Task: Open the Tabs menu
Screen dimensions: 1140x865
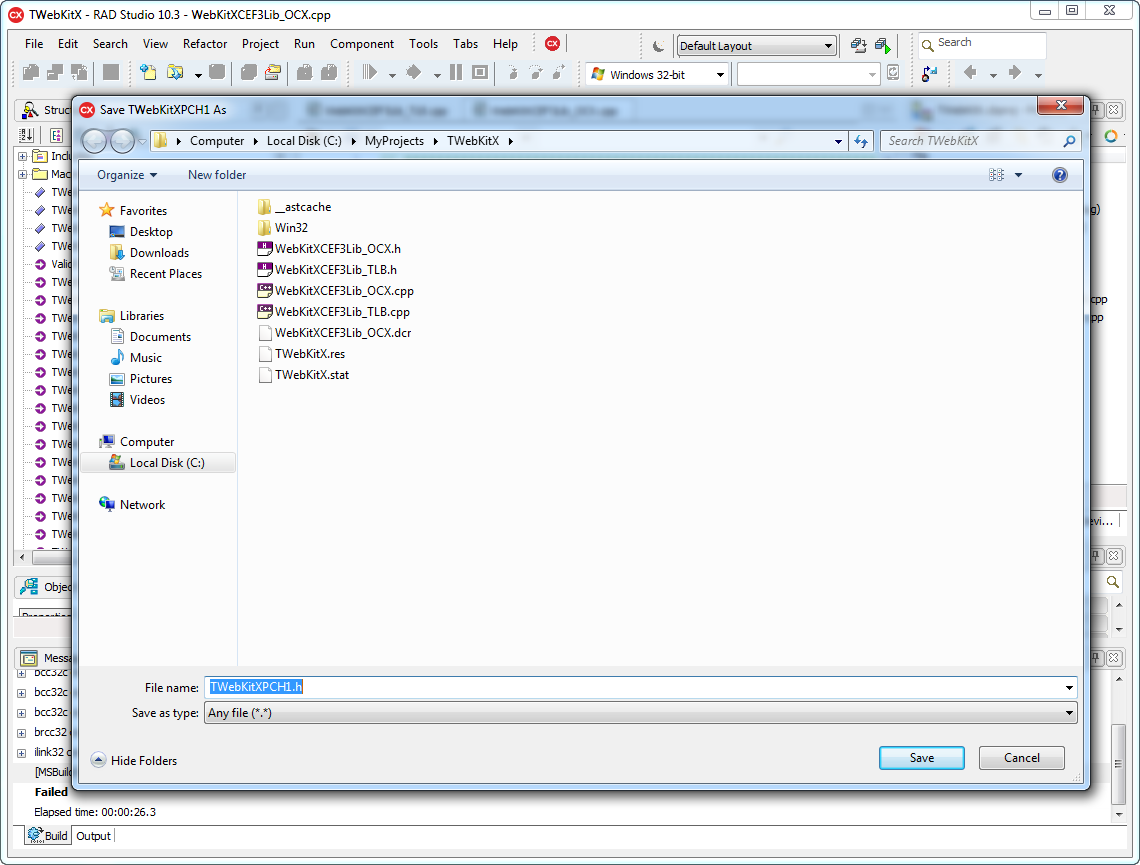Action: pos(465,44)
